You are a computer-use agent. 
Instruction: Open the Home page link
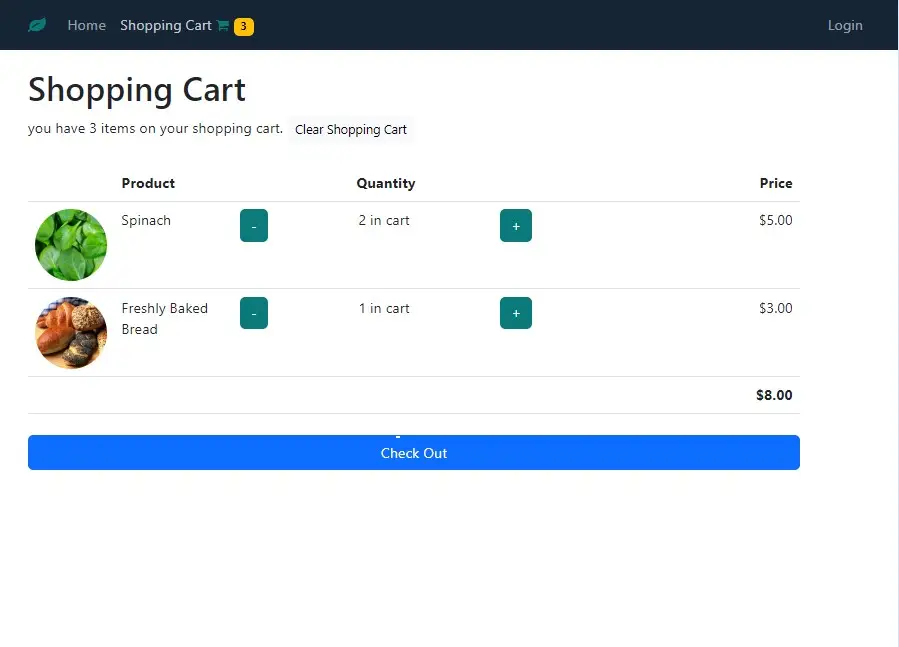[87, 25]
